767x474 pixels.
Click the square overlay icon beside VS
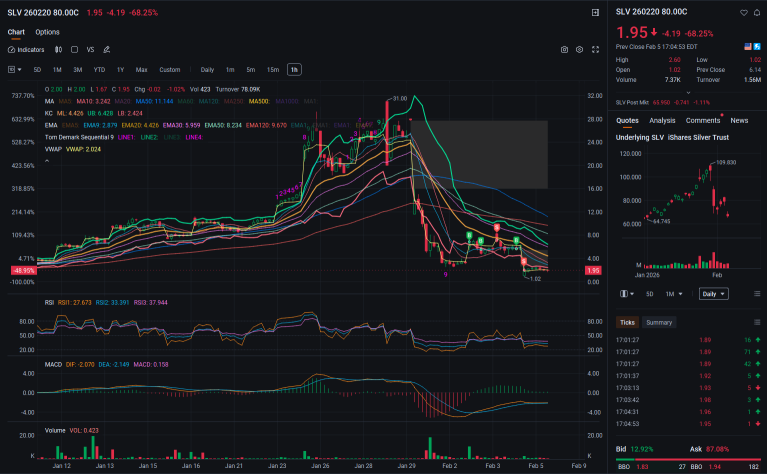(74, 50)
